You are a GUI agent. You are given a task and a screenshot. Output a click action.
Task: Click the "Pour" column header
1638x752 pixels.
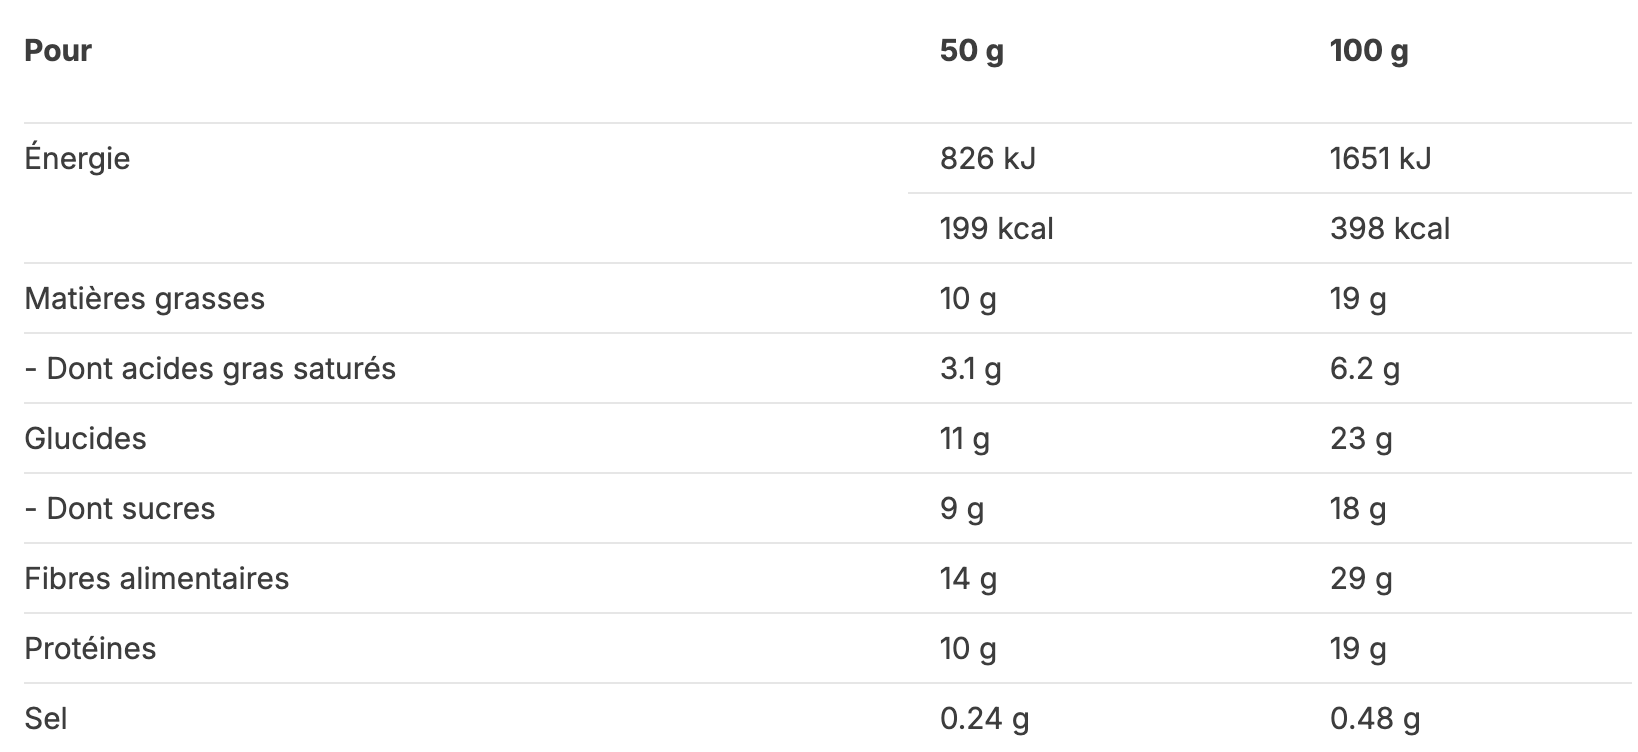coord(58,51)
